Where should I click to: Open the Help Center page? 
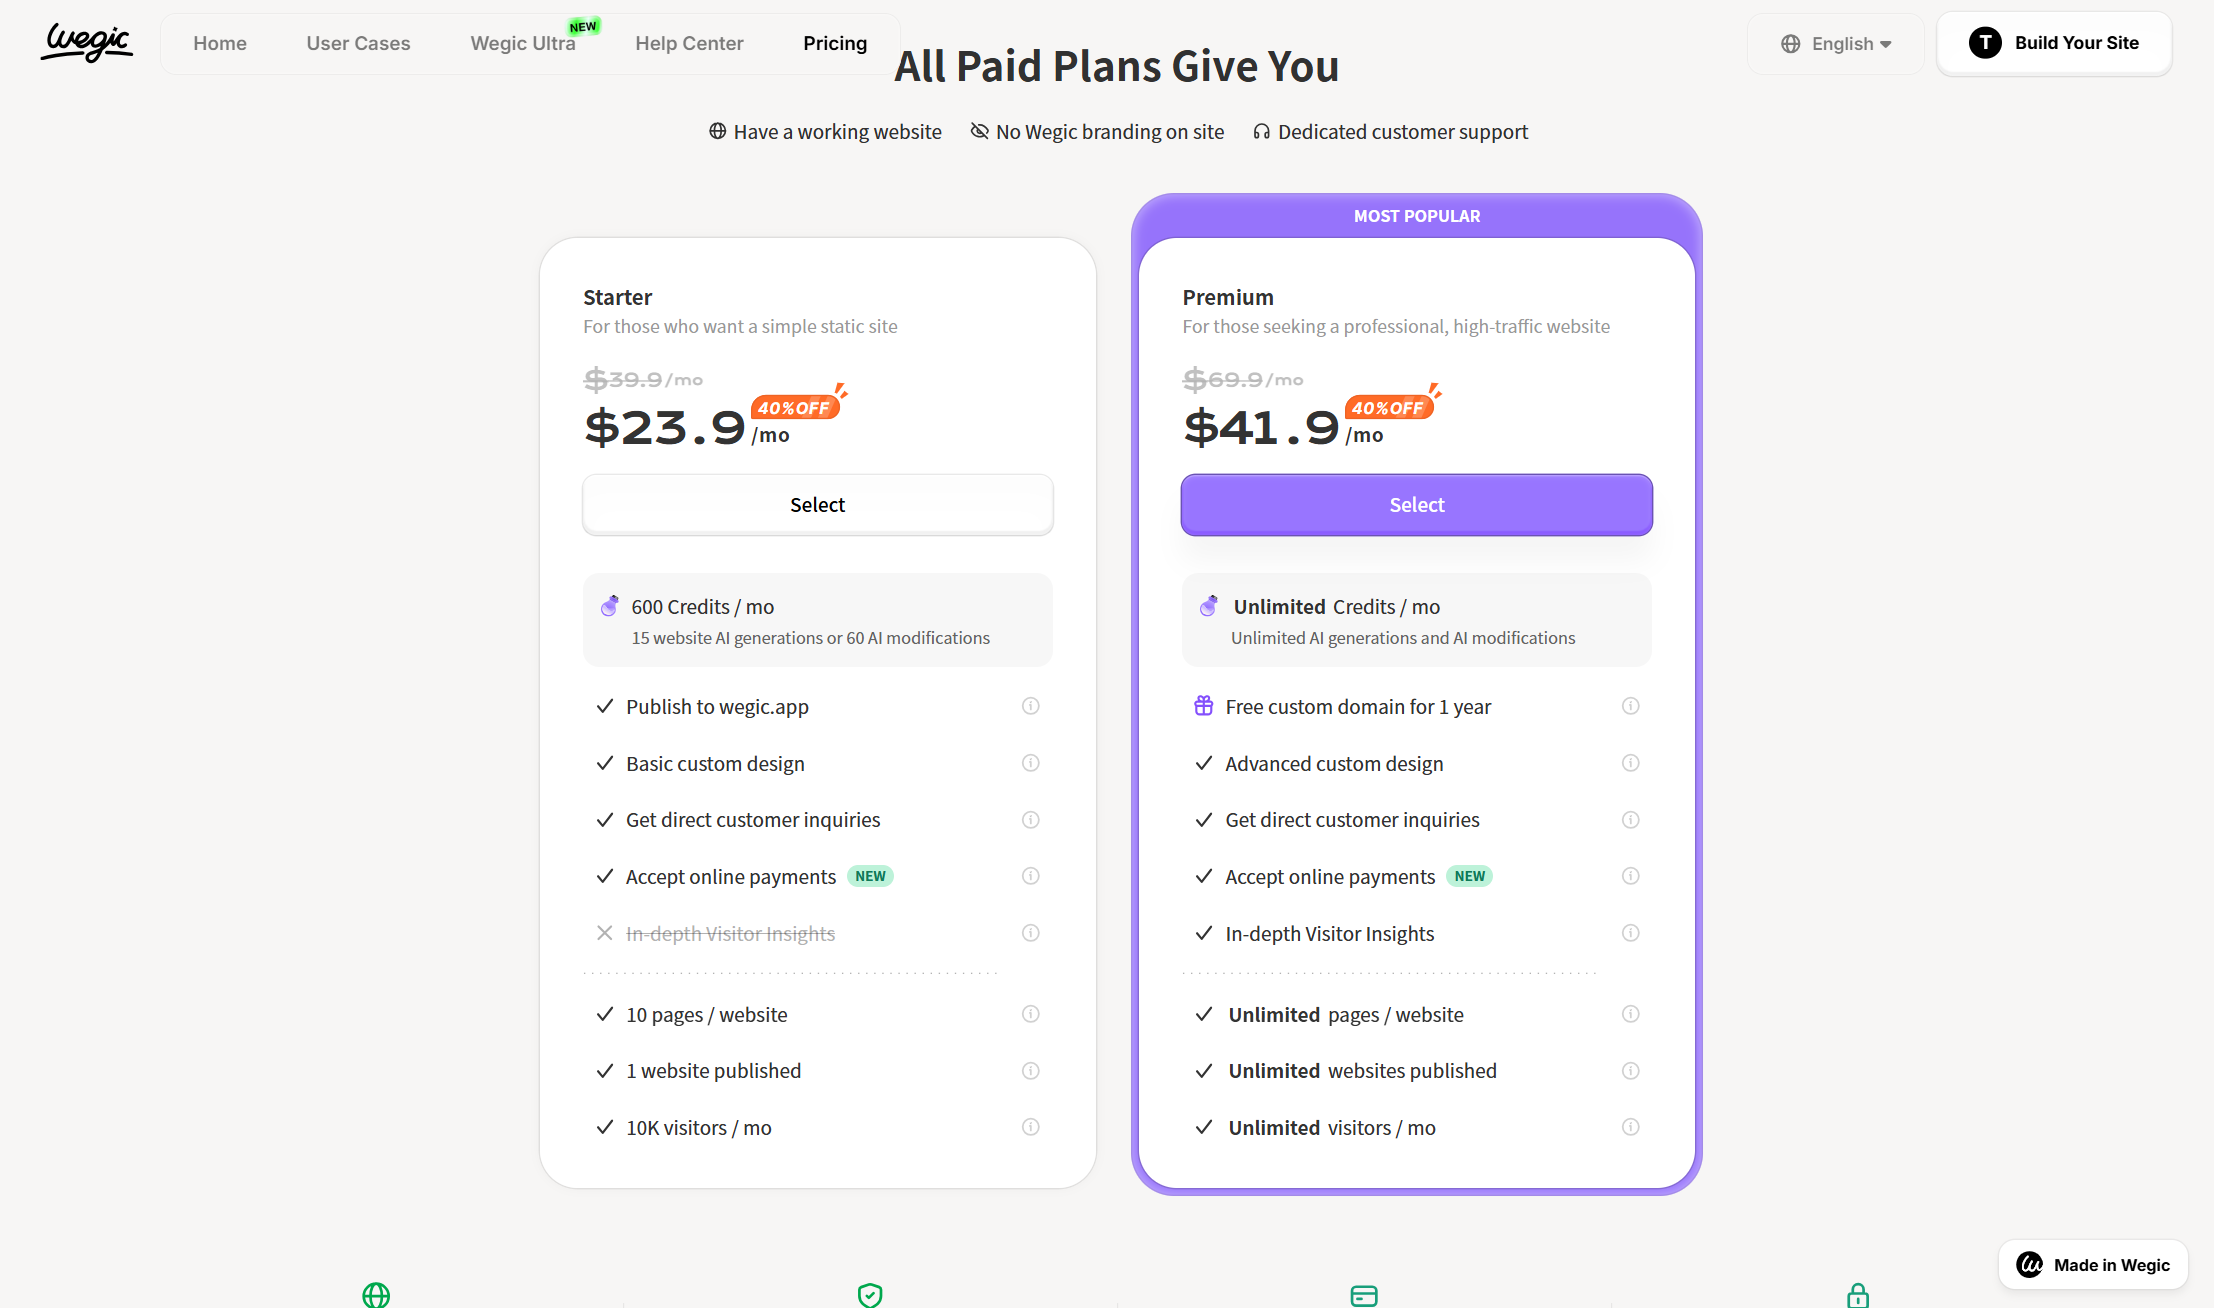point(689,43)
